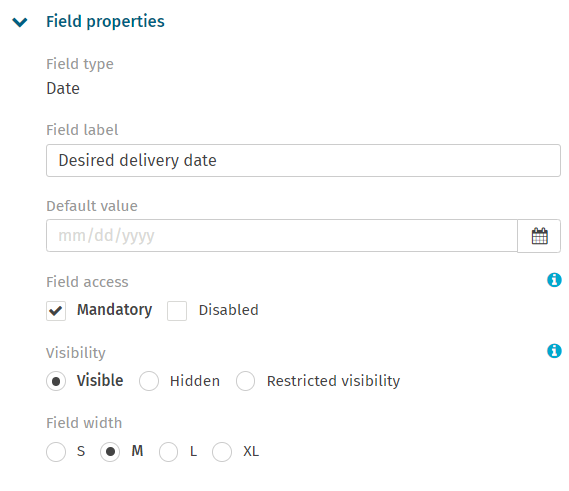
Task: Set field width to L
Action: point(168,452)
